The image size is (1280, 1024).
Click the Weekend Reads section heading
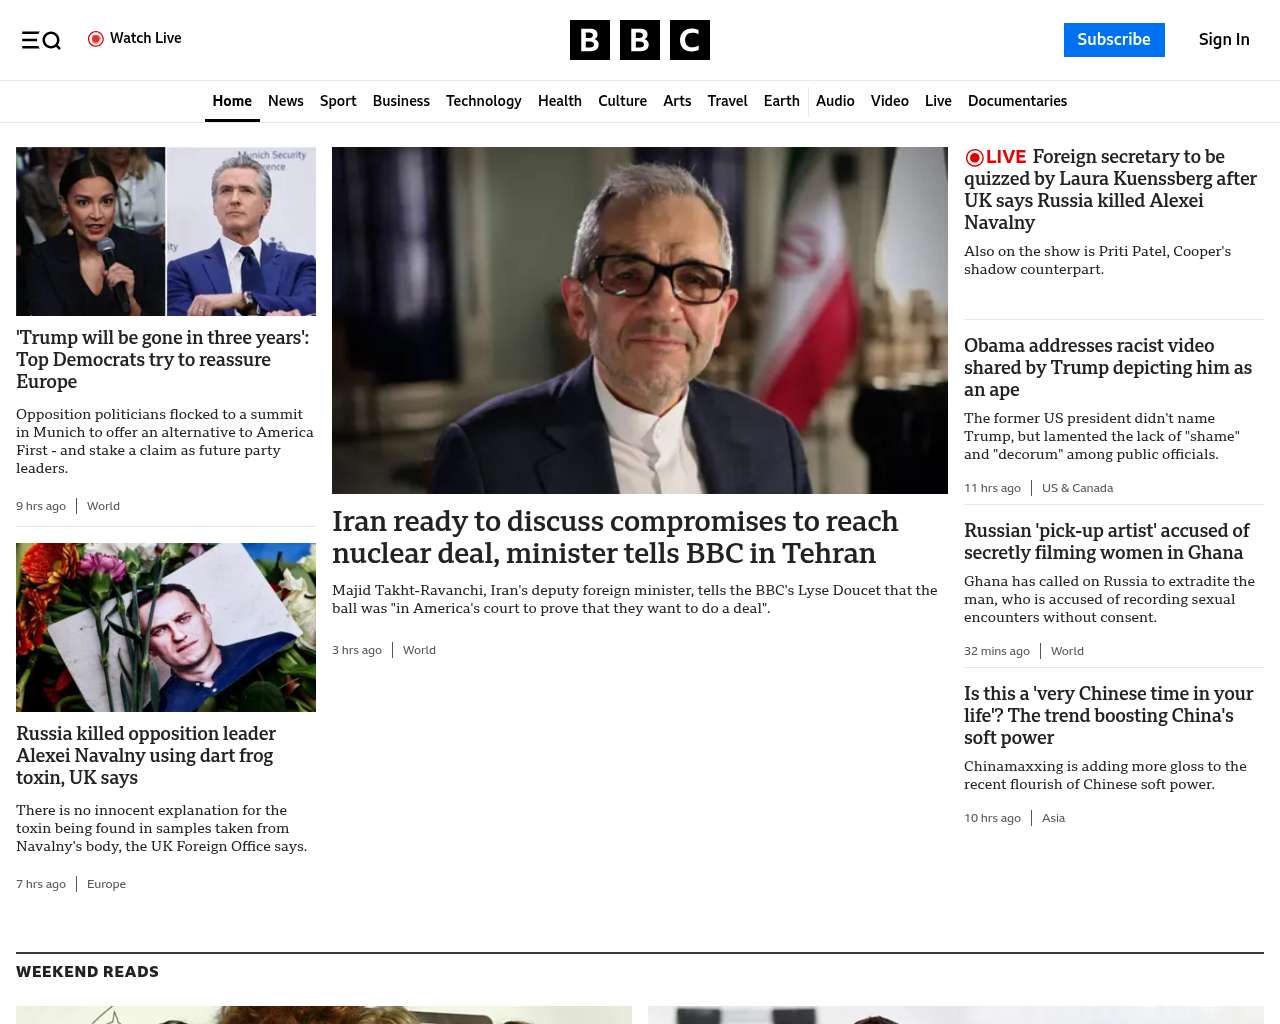(x=87, y=972)
